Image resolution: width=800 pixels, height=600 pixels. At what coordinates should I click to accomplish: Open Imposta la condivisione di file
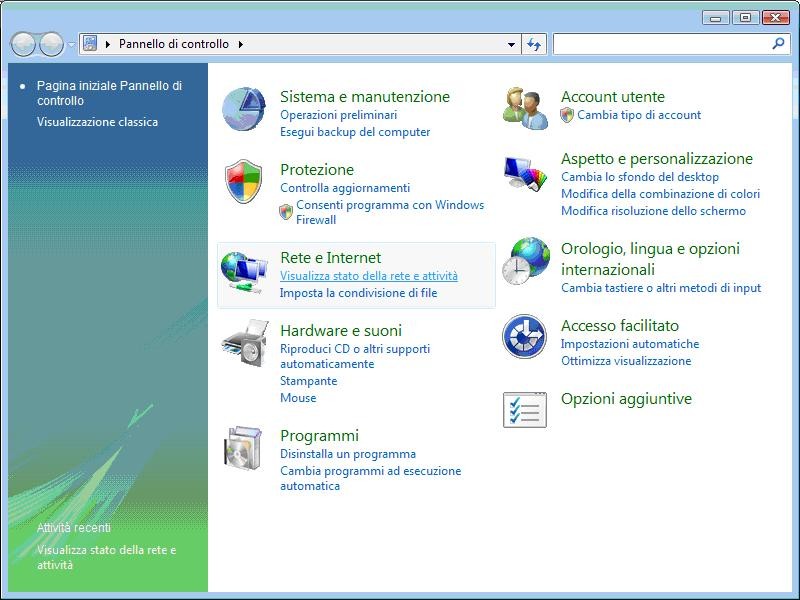pos(358,293)
